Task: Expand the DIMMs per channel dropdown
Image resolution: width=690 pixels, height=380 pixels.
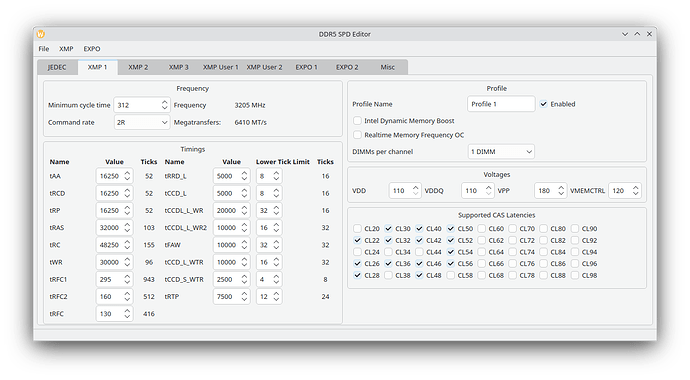Action: [x=501, y=152]
